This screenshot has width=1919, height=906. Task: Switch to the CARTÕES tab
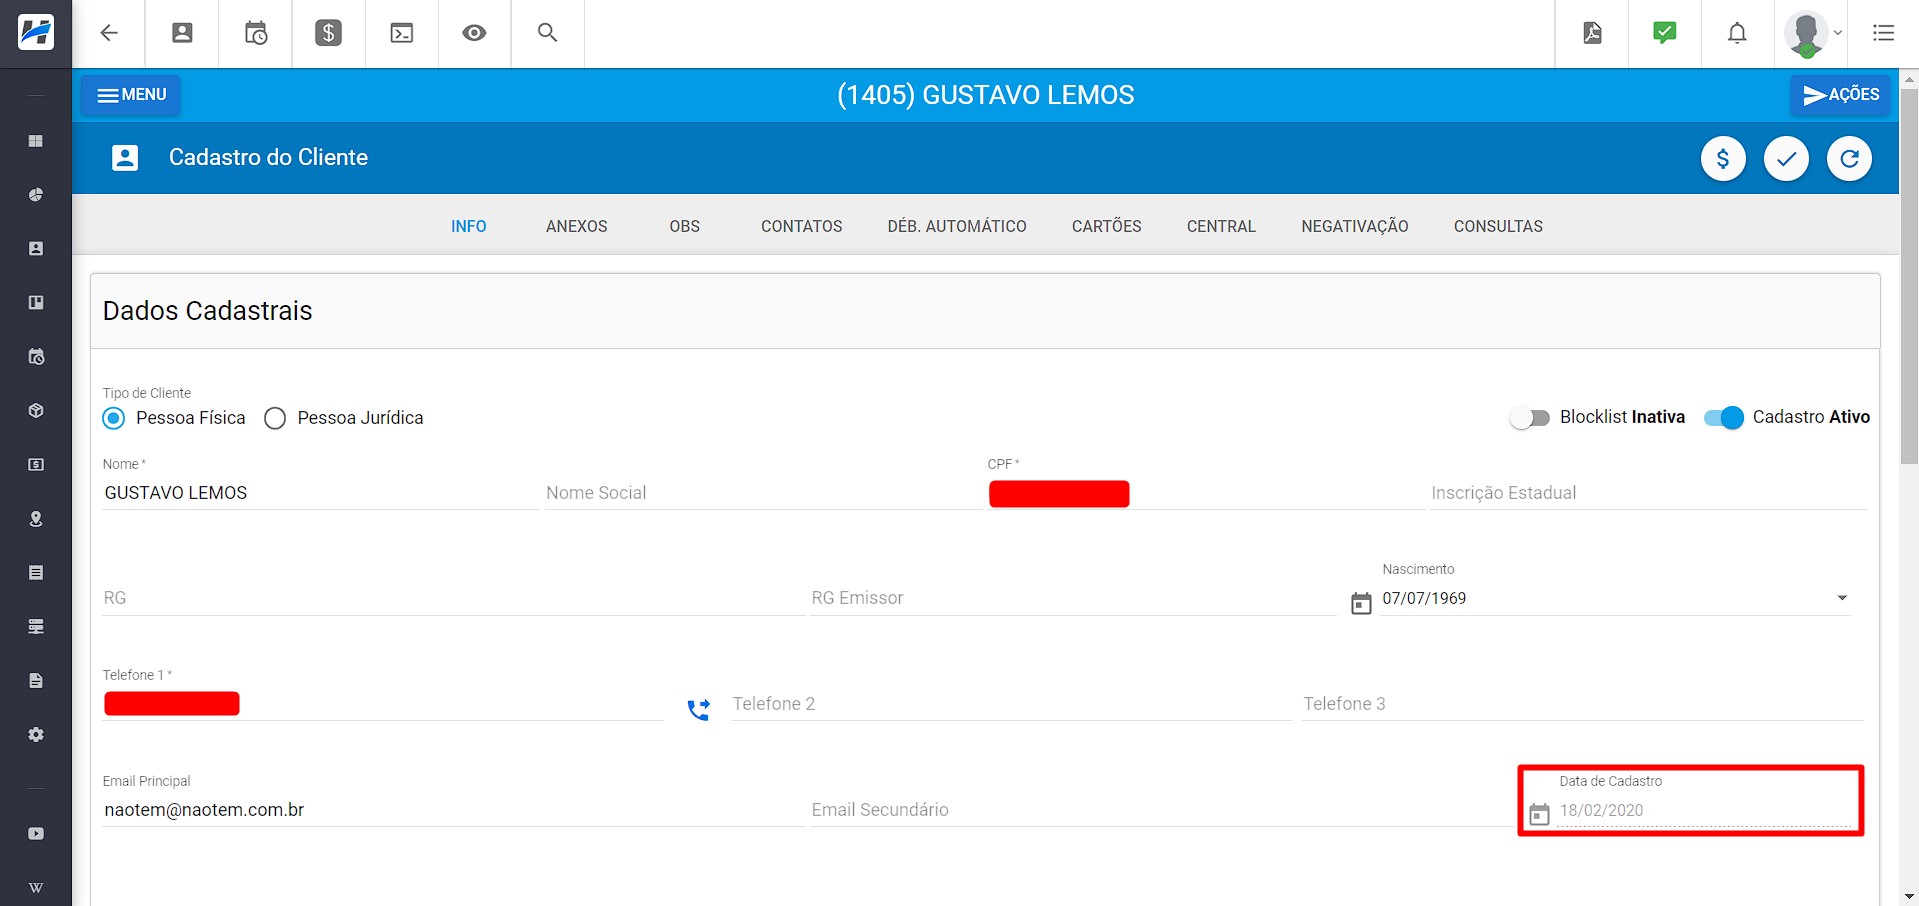(1106, 226)
